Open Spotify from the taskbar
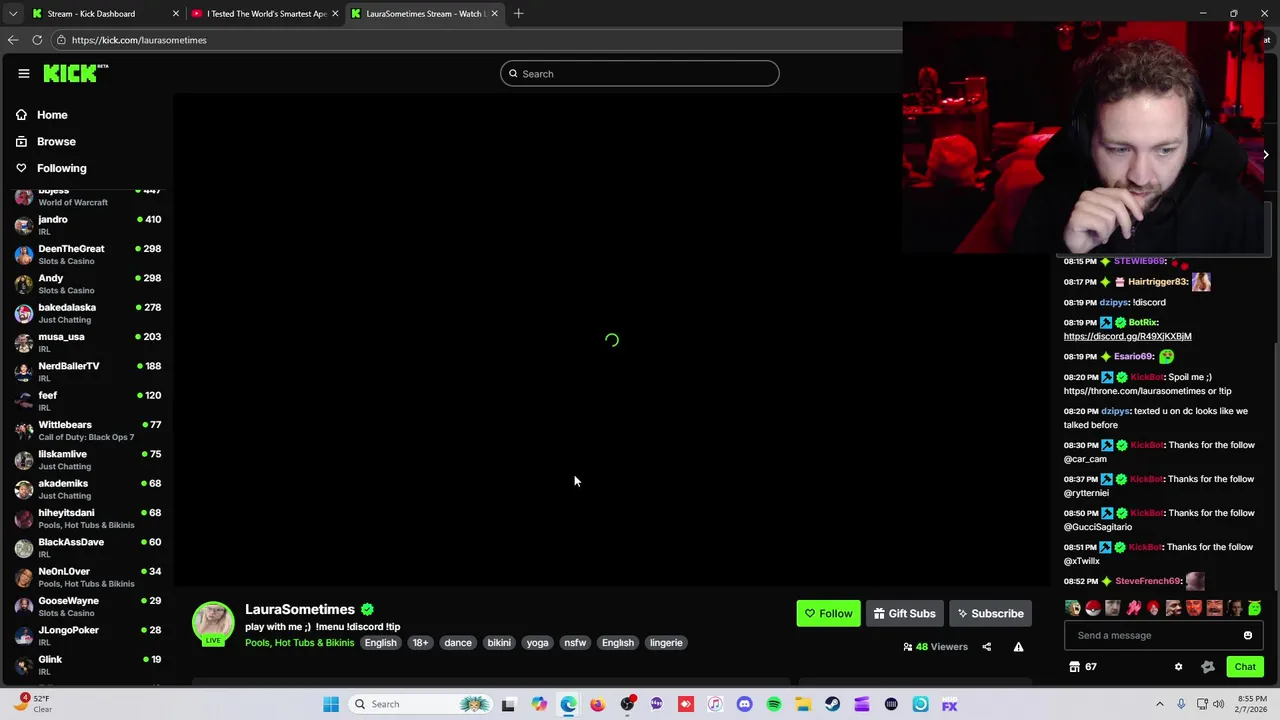 click(774, 704)
